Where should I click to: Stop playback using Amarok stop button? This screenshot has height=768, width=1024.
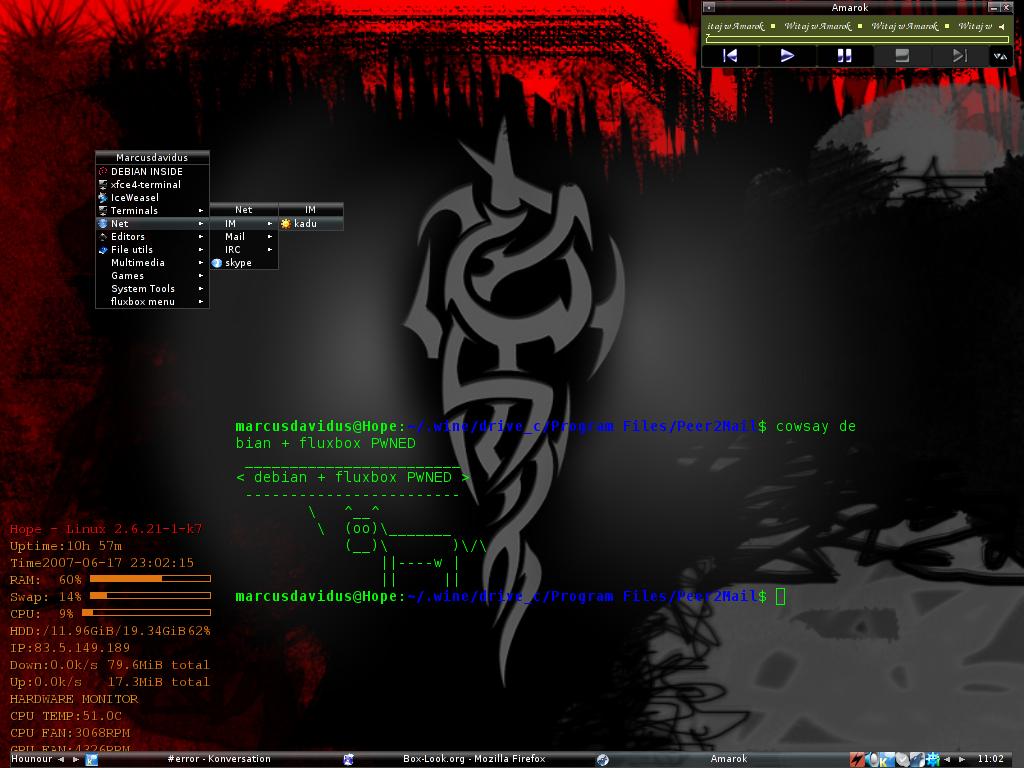point(902,56)
